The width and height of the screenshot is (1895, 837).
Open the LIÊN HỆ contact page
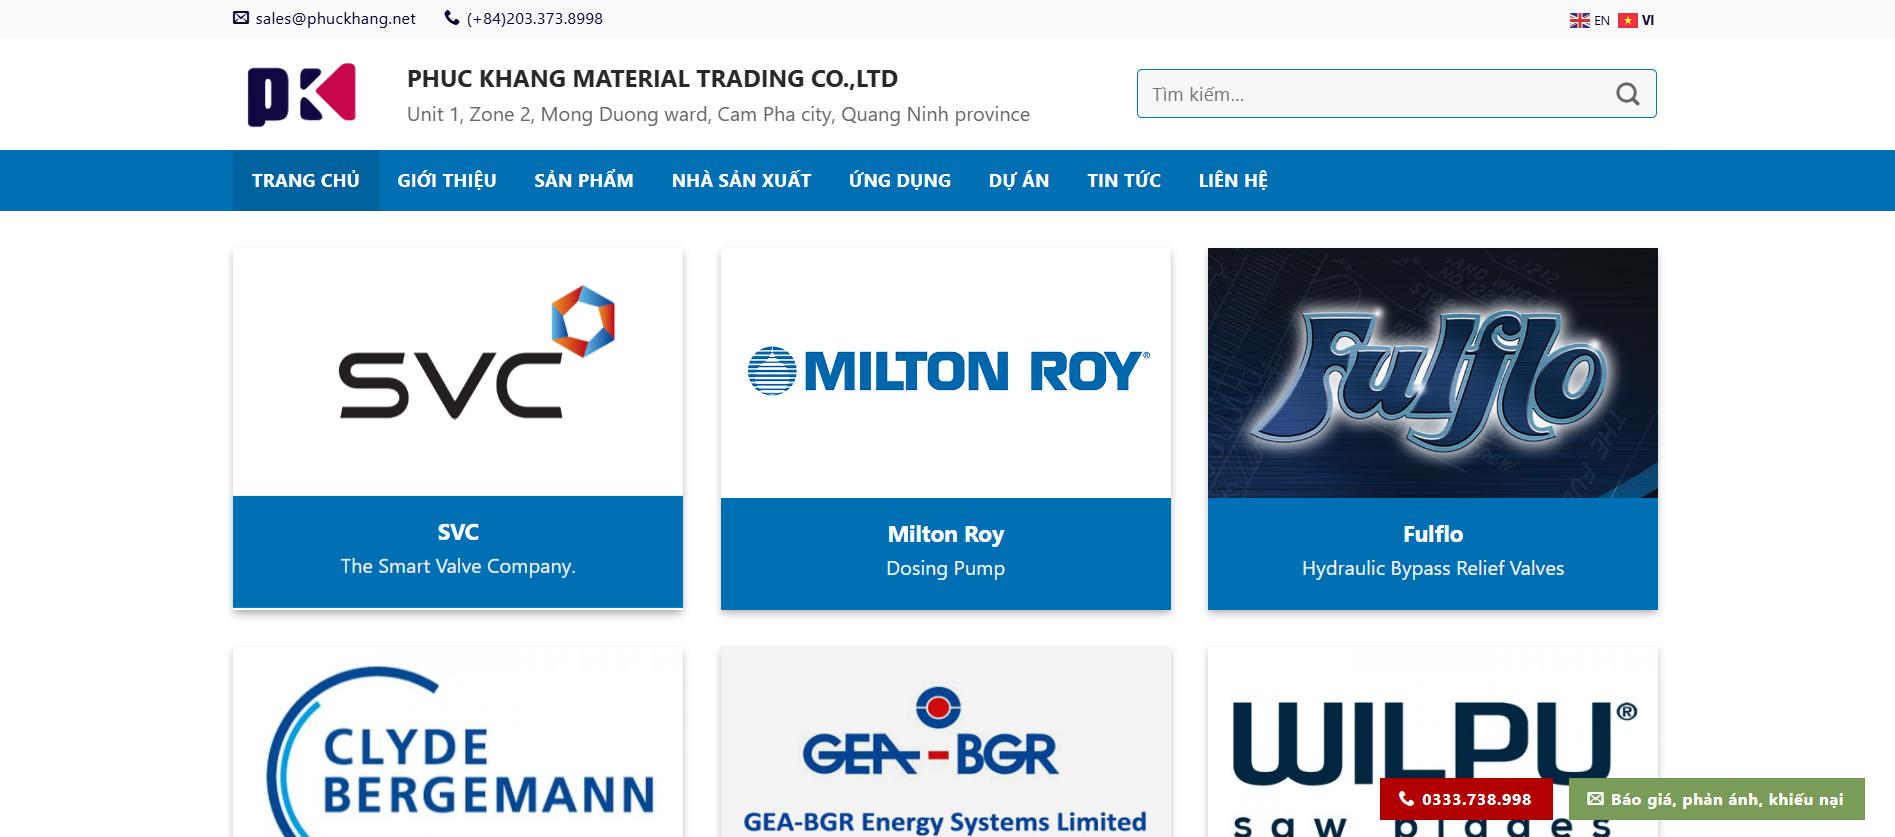[x=1233, y=181]
